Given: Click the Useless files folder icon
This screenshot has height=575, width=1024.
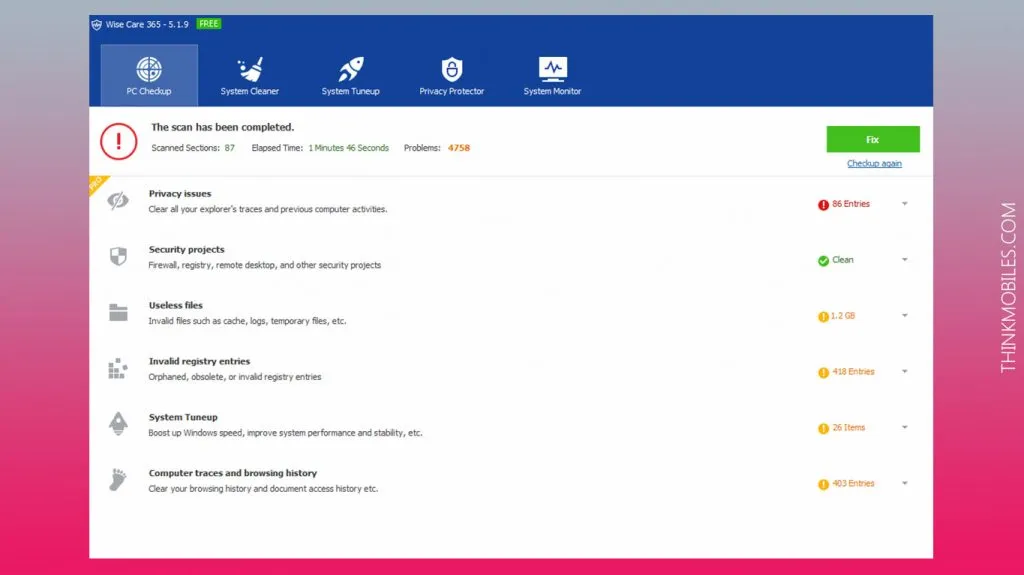Looking at the screenshot, I should point(118,312).
